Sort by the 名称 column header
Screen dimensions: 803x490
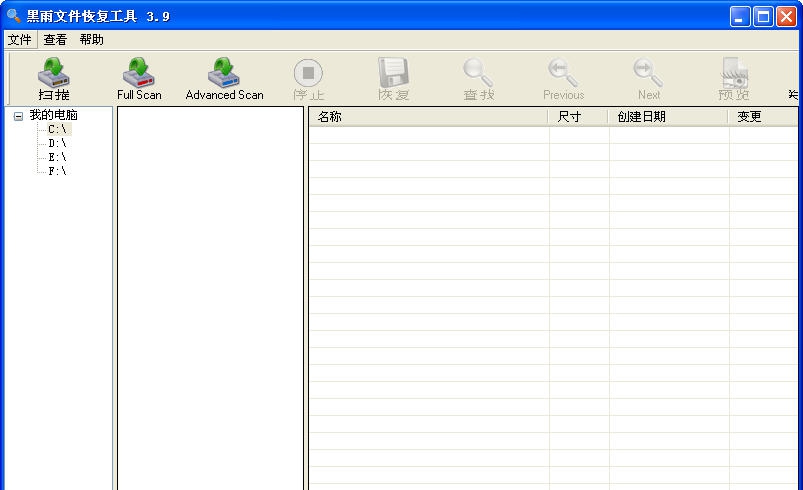tap(428, 117)
